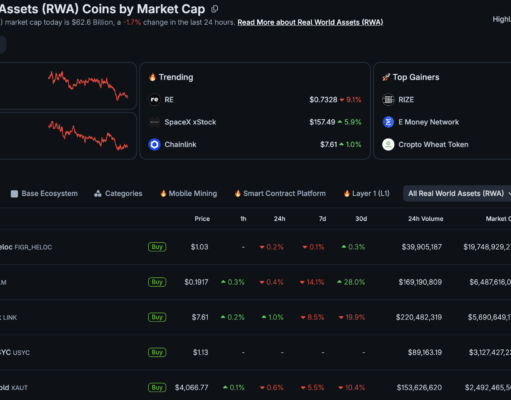511x400 pixels.
Task: Open the FIGR_HELOC coin row
Action: point(255,247)
